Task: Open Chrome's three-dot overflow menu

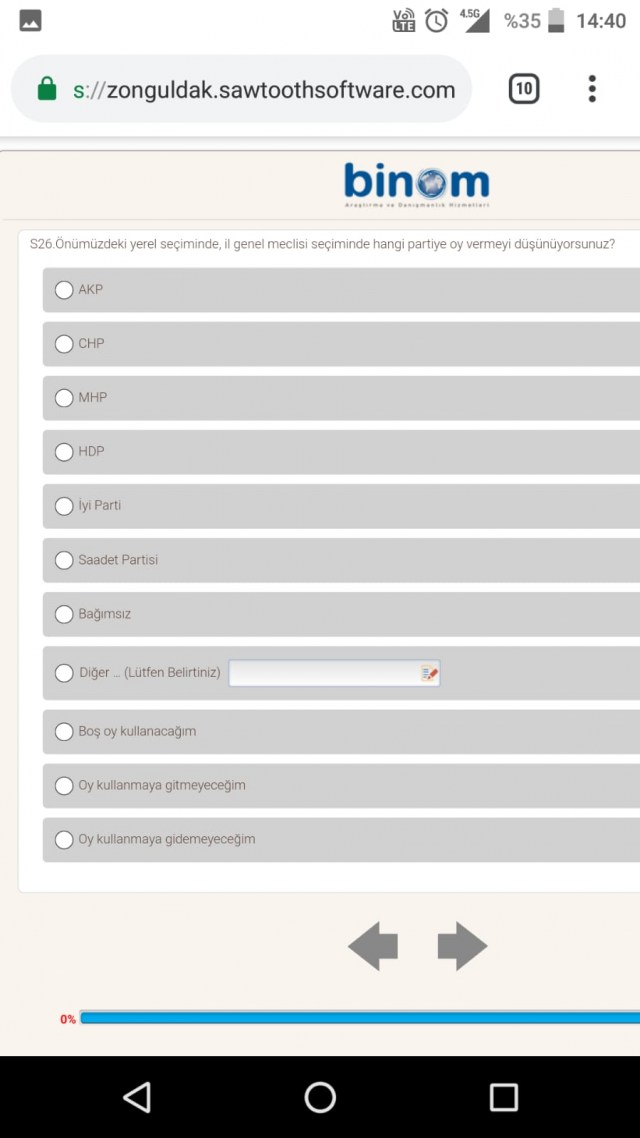Action: click(x=592, y=89)
